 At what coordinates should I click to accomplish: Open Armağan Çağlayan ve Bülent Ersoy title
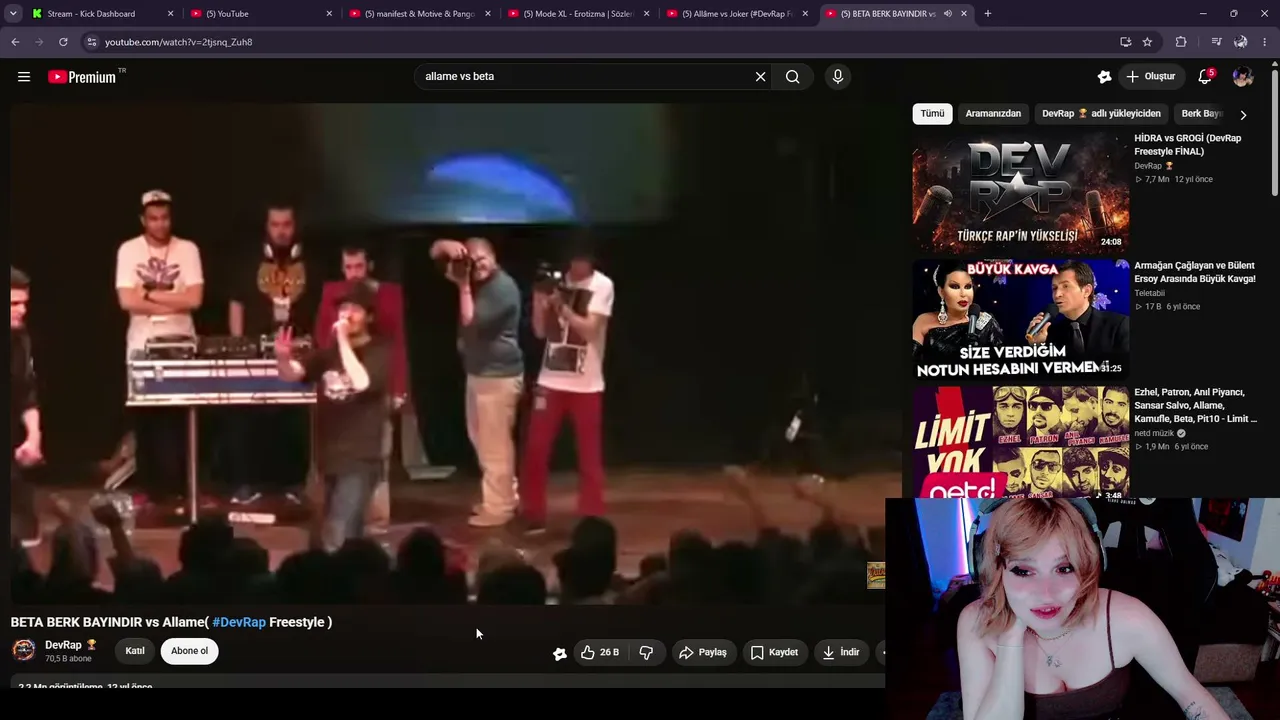point(1195,272)
